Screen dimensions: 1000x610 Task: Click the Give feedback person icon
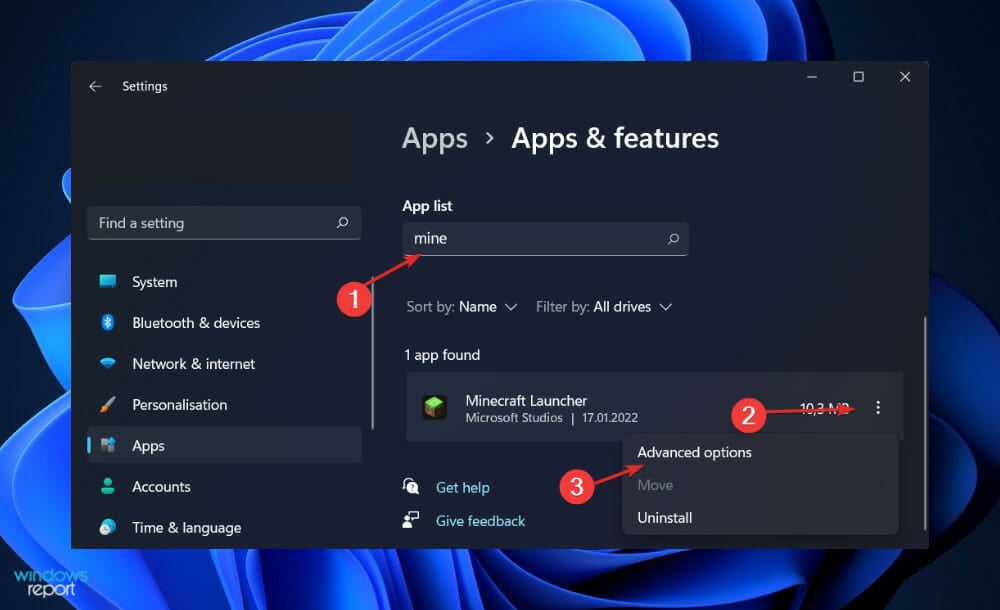[411, 520]
